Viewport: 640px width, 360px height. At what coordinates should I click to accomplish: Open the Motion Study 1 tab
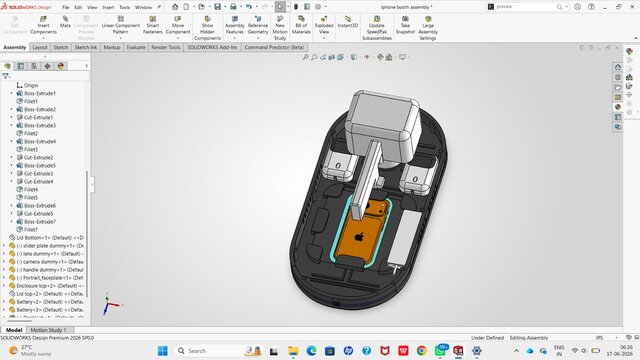coord(48,330)
